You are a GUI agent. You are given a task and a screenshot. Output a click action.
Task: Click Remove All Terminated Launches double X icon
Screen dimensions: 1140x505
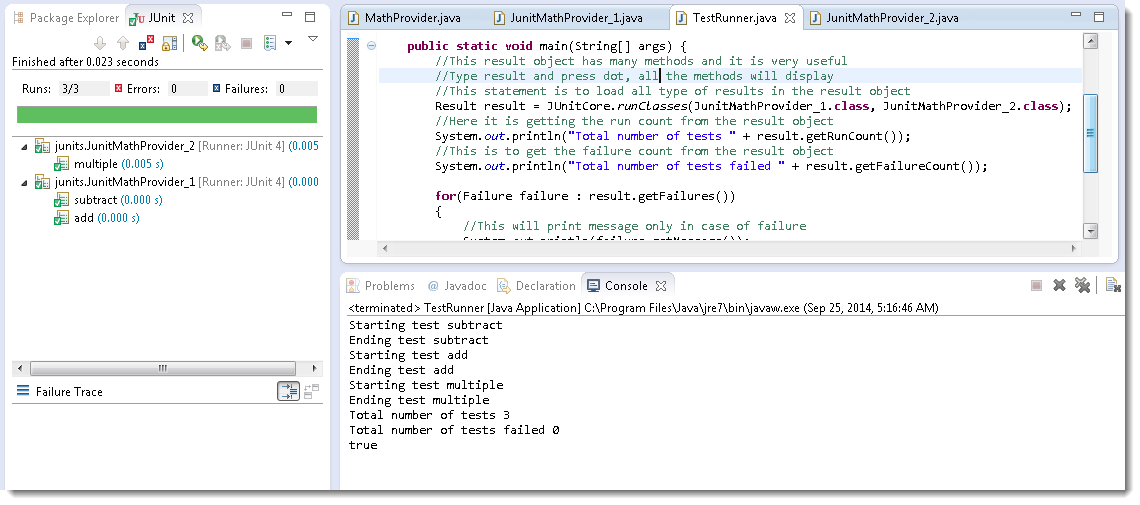[1083, 286]
